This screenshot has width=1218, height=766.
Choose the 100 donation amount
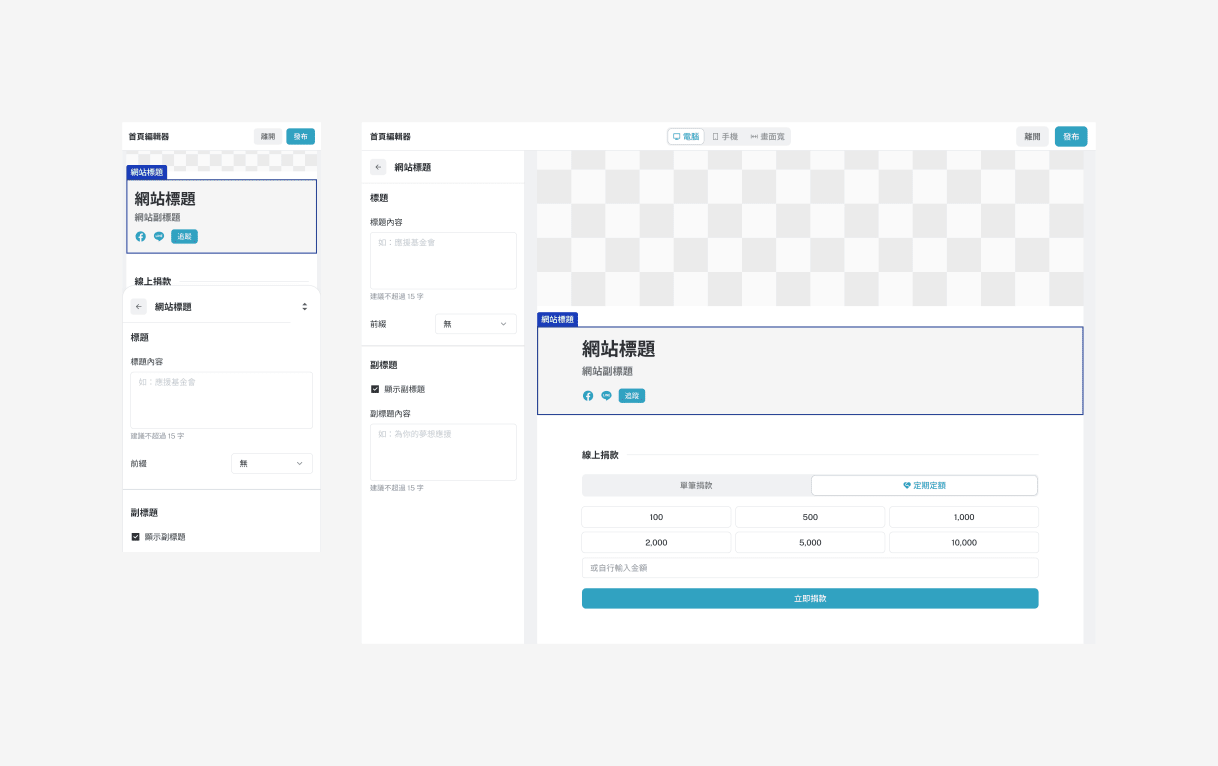coord(656,517)
